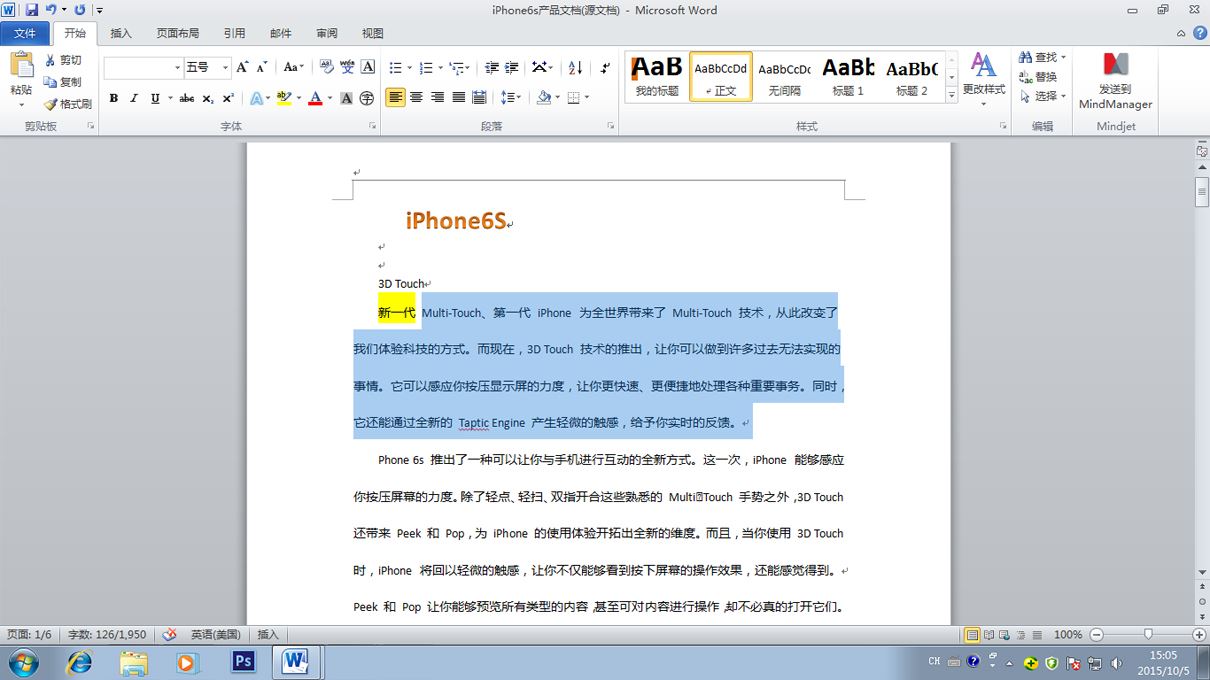Expand the styles gallery More arrow
Viewport: 1210px width, 680px height.
coord(951,96)
